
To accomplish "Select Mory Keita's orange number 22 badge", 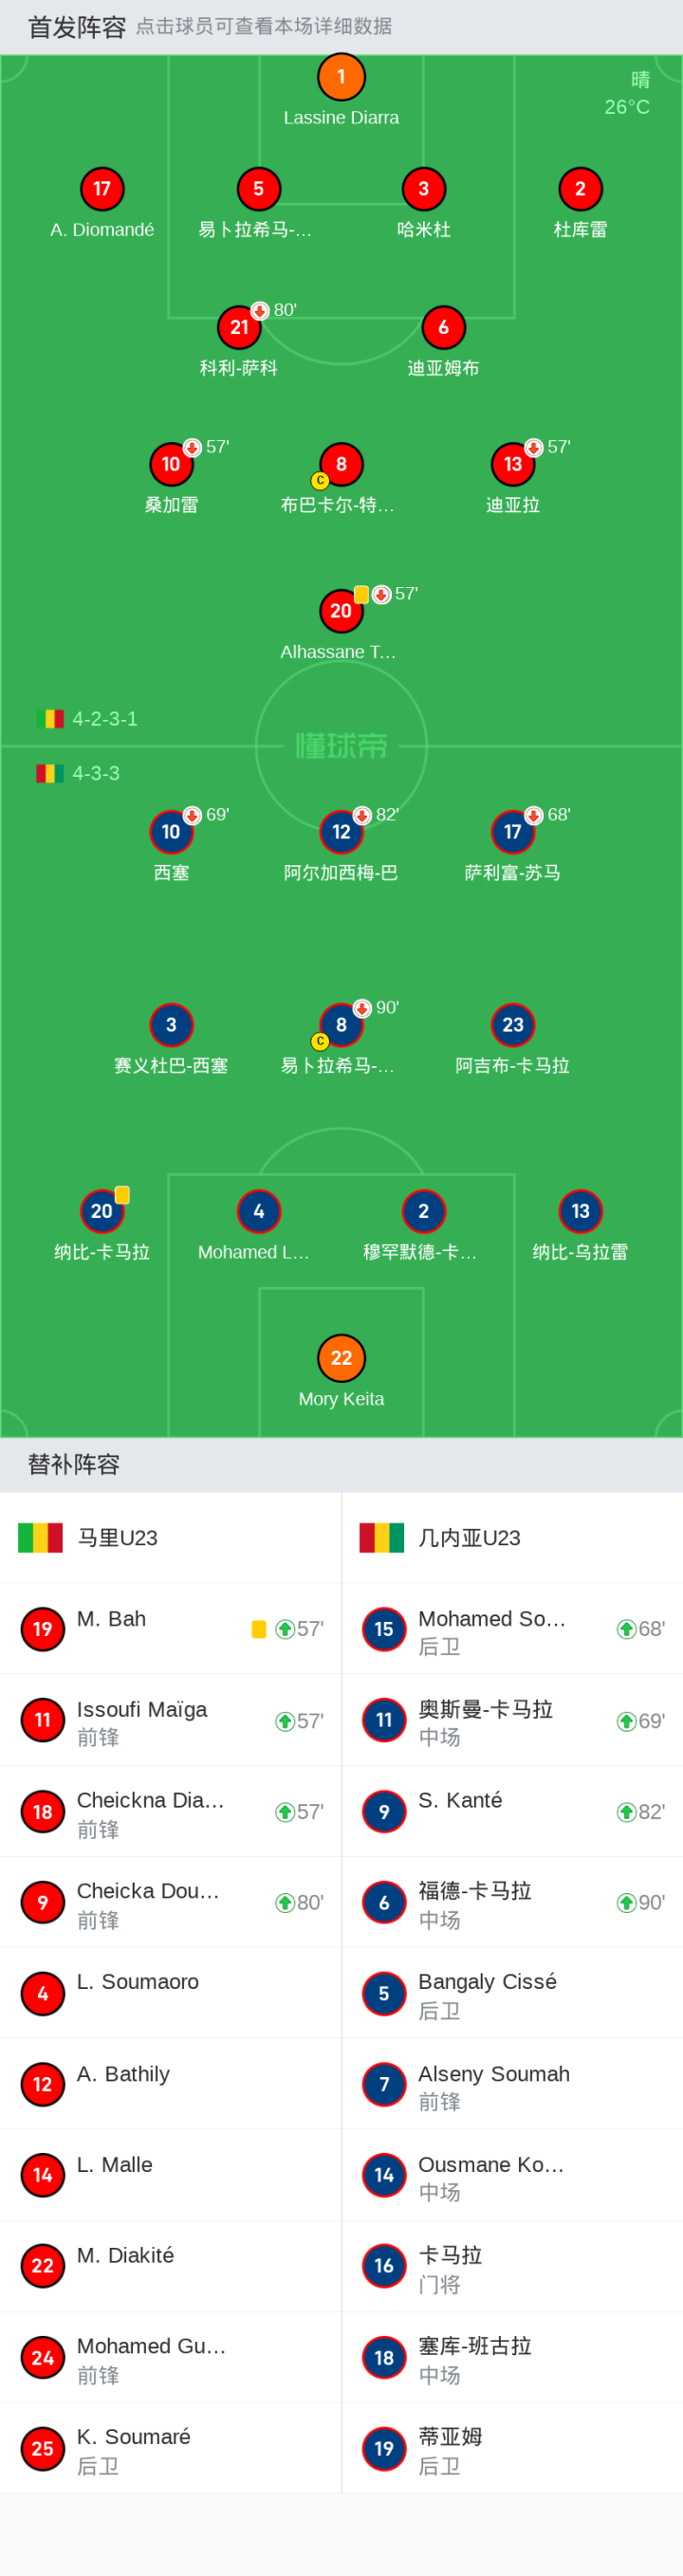I will click(341, 1358).
